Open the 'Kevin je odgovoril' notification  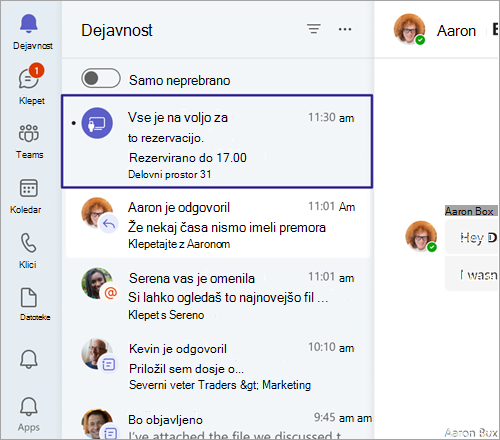[218, 365]
